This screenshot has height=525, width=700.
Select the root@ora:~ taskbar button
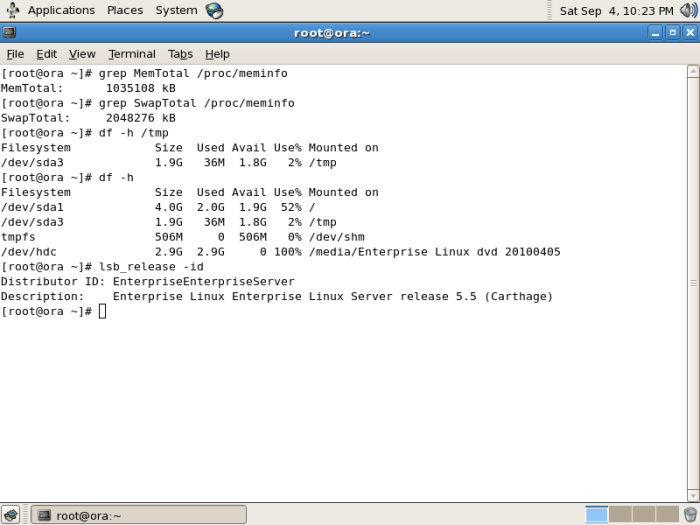pos(138,515)
